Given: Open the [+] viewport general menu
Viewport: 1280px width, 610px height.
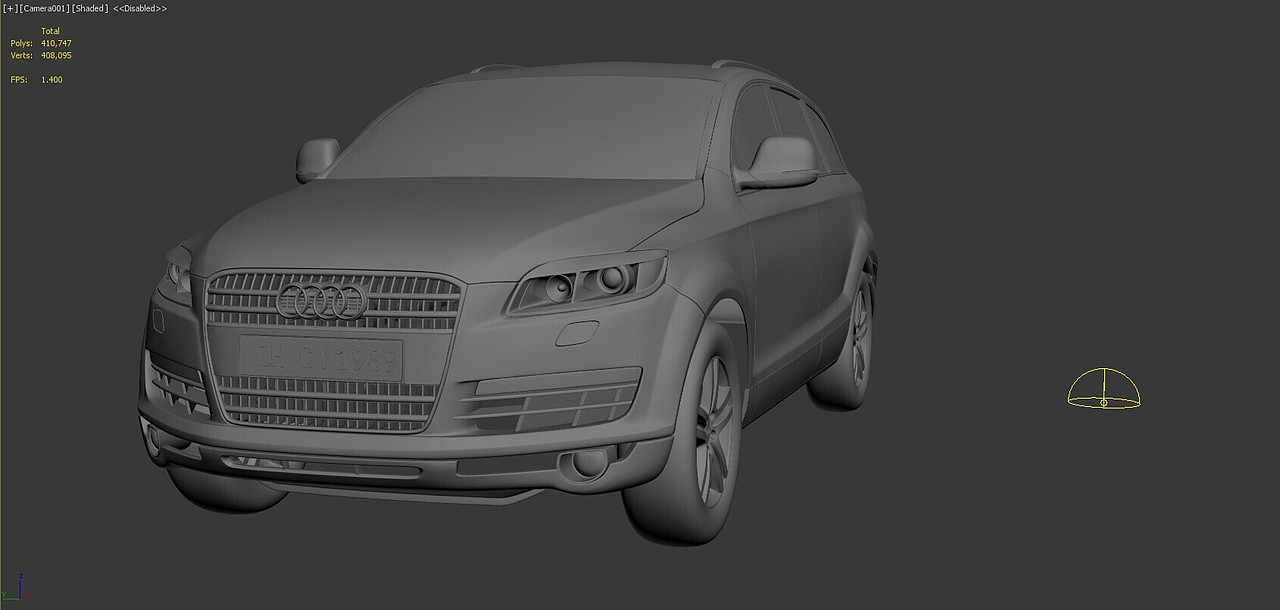Looking at the screenshot, I should (x=10, y=8).
